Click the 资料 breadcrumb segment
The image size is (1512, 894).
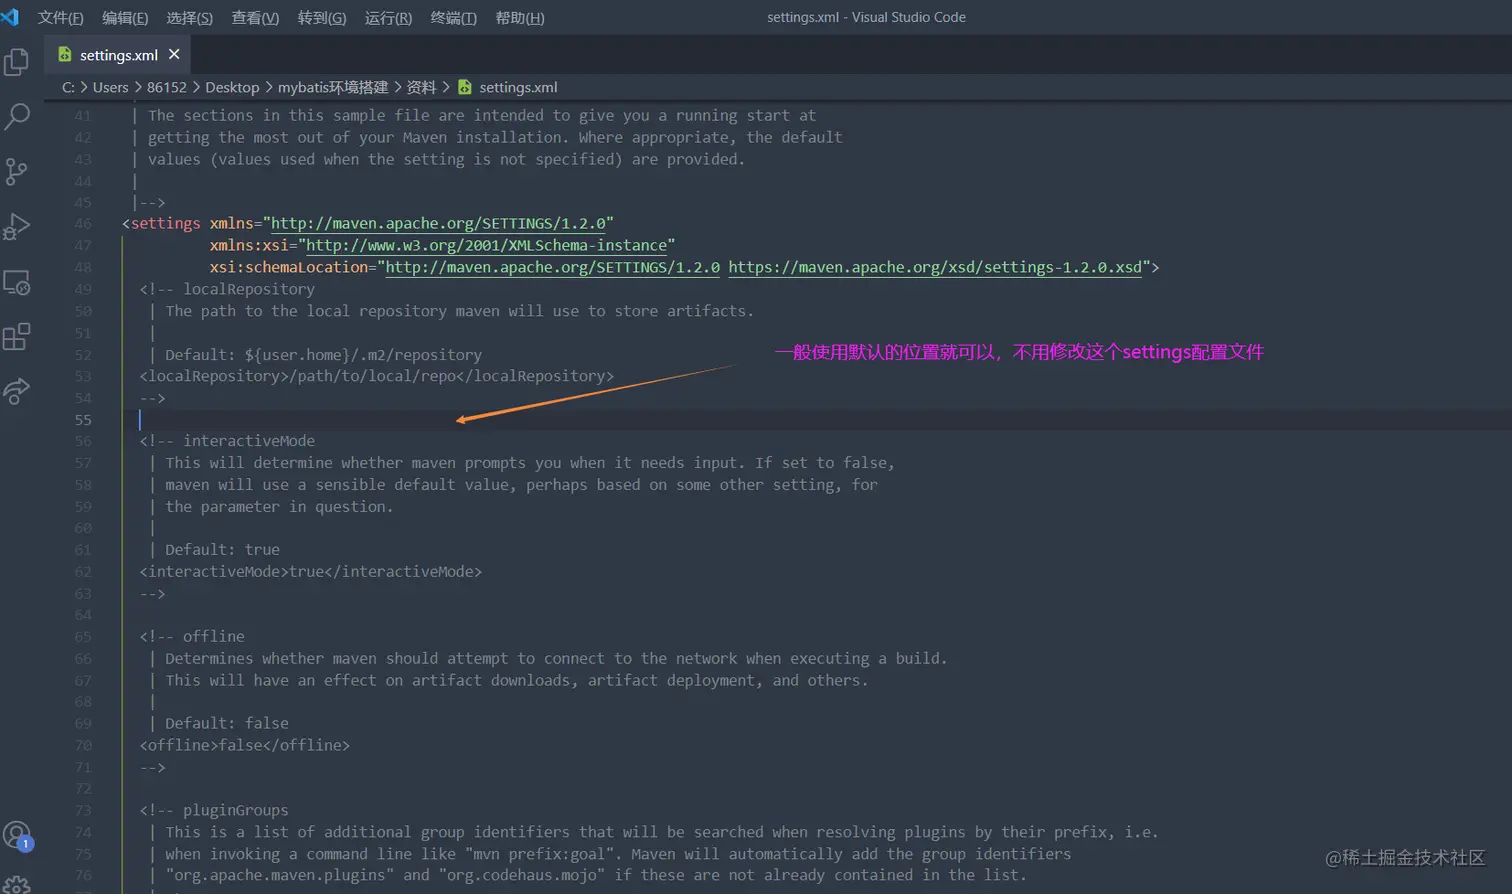(421, 87)
